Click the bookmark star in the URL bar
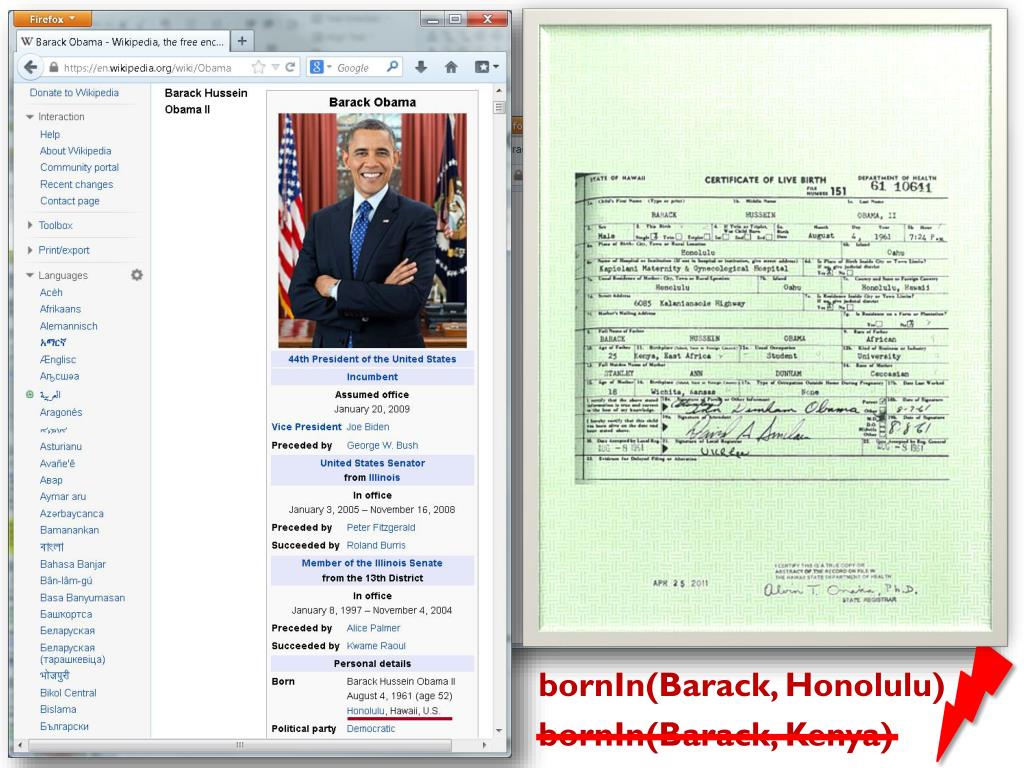The height and width of the screenshot is (768, 1024). coord(259,67)
